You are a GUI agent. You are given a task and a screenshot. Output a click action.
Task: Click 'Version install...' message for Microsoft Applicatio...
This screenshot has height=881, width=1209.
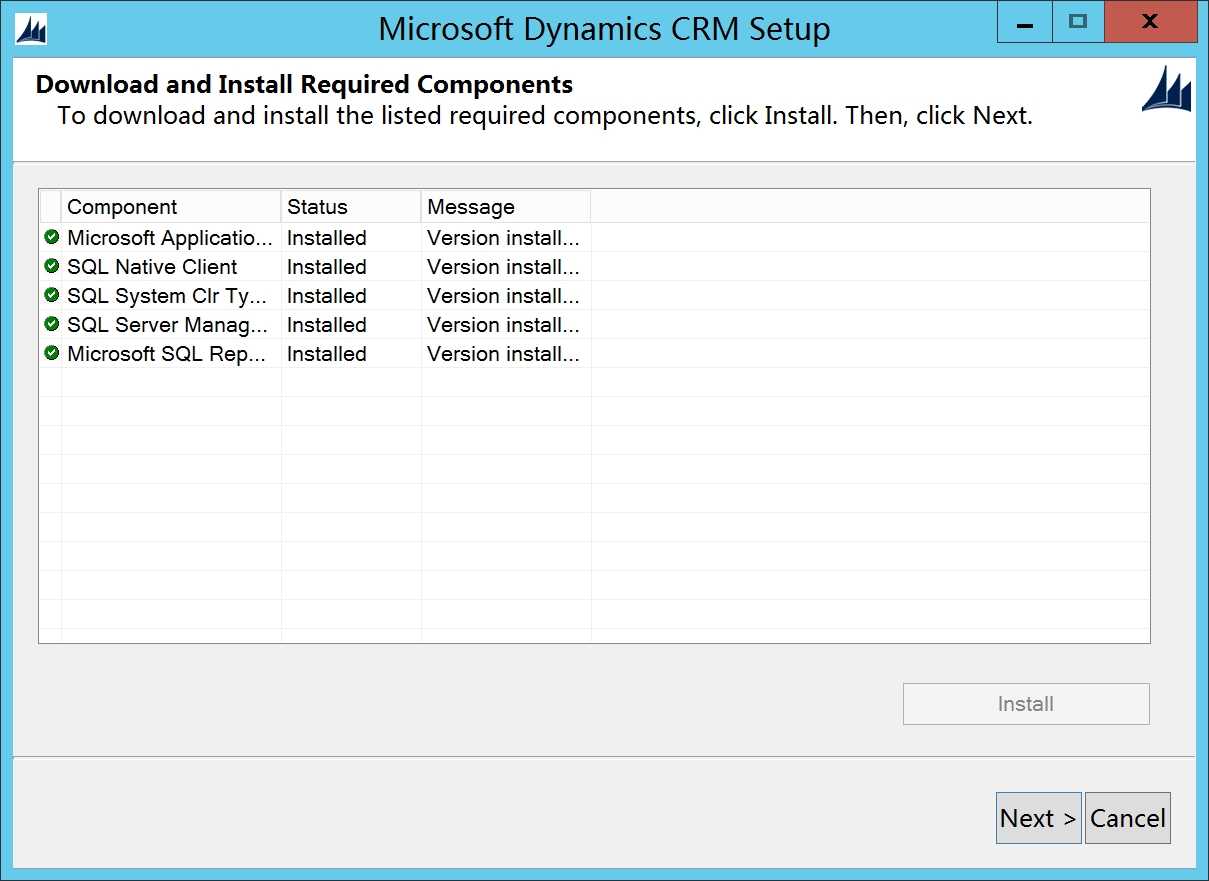[x=503, y=238]
